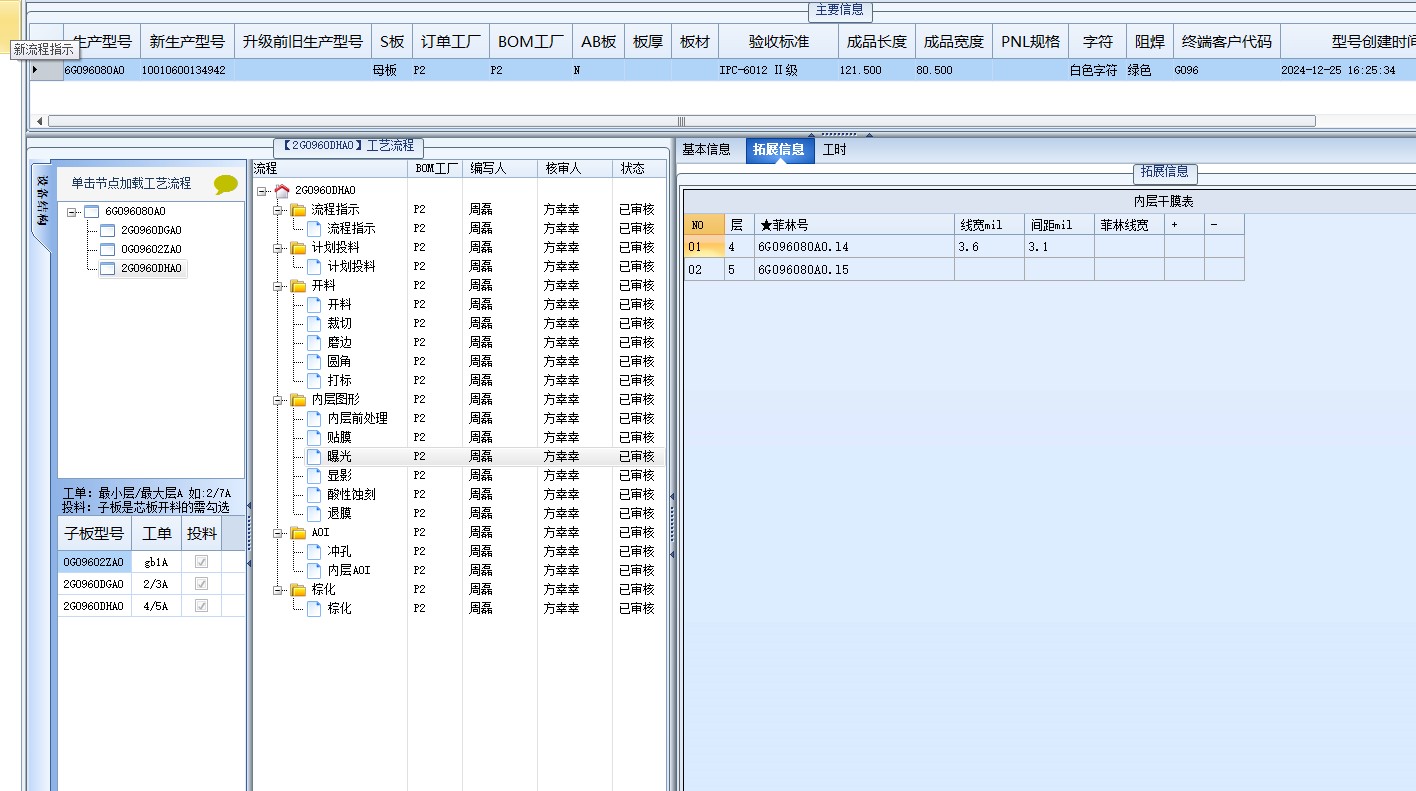Click cell 6G096080A0.14 in film table
Viewport: 1416px width, 791px height.
[855, 247]
